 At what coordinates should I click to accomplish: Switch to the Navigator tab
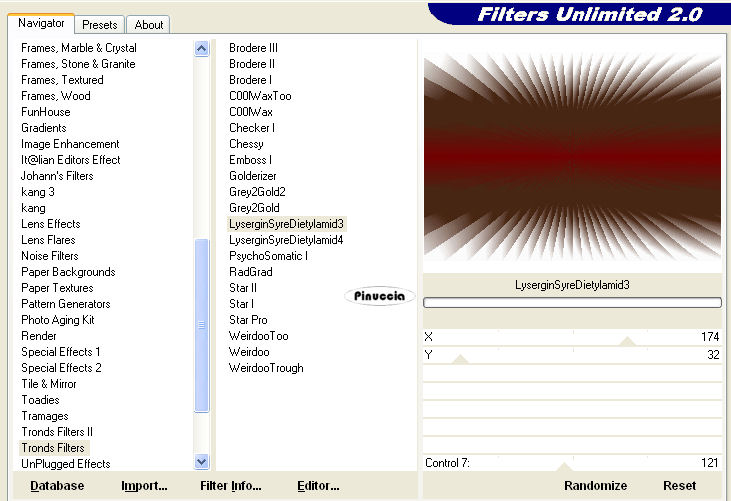[x=41, y=23]
